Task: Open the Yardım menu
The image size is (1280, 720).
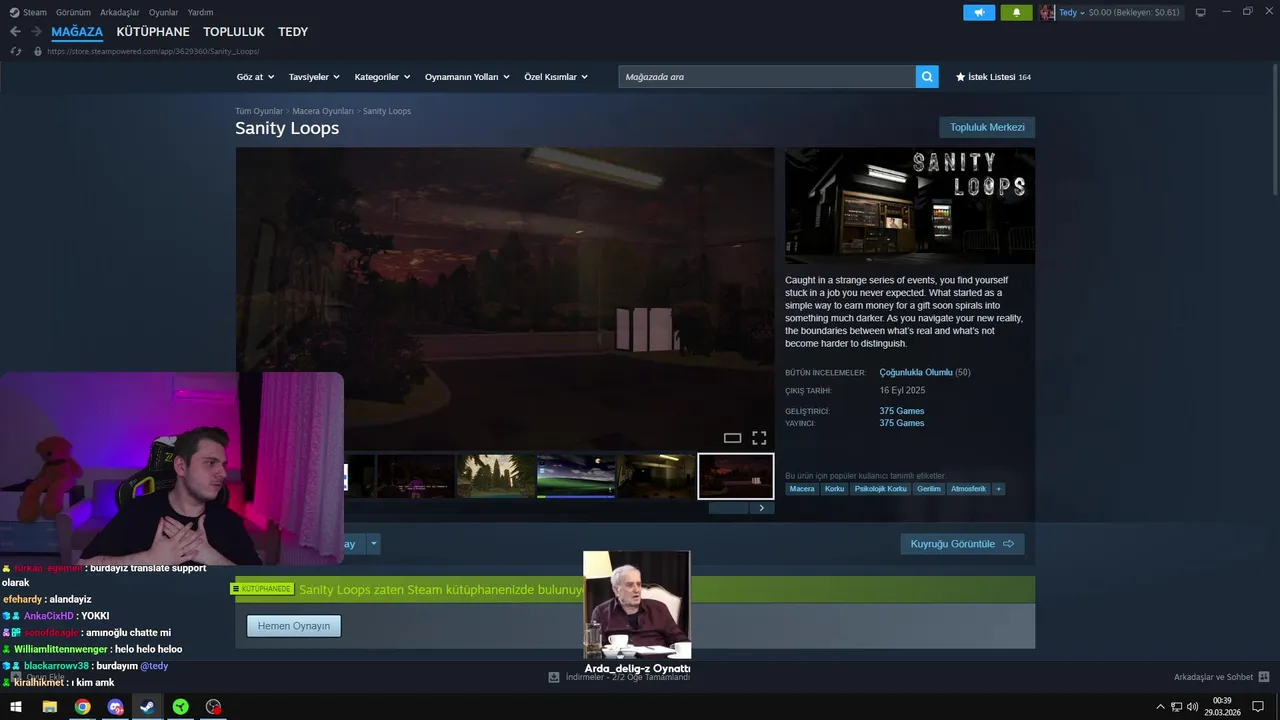Action: pyautogui.click(x=200, y=12)
